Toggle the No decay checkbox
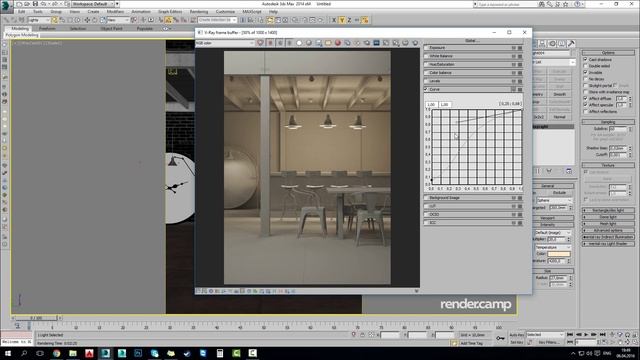The height and width of the screenshot is (360, 640). pos(586,79)
